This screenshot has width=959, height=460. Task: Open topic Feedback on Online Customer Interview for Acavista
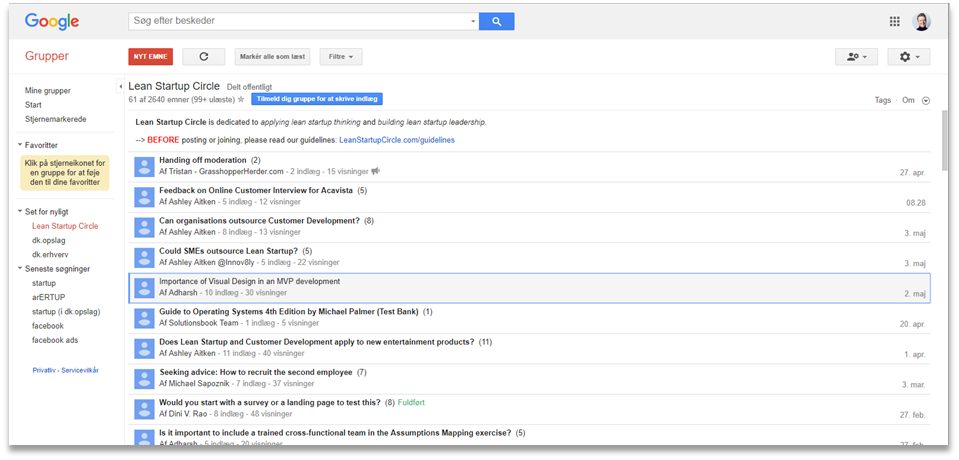(x=256, y=190)
